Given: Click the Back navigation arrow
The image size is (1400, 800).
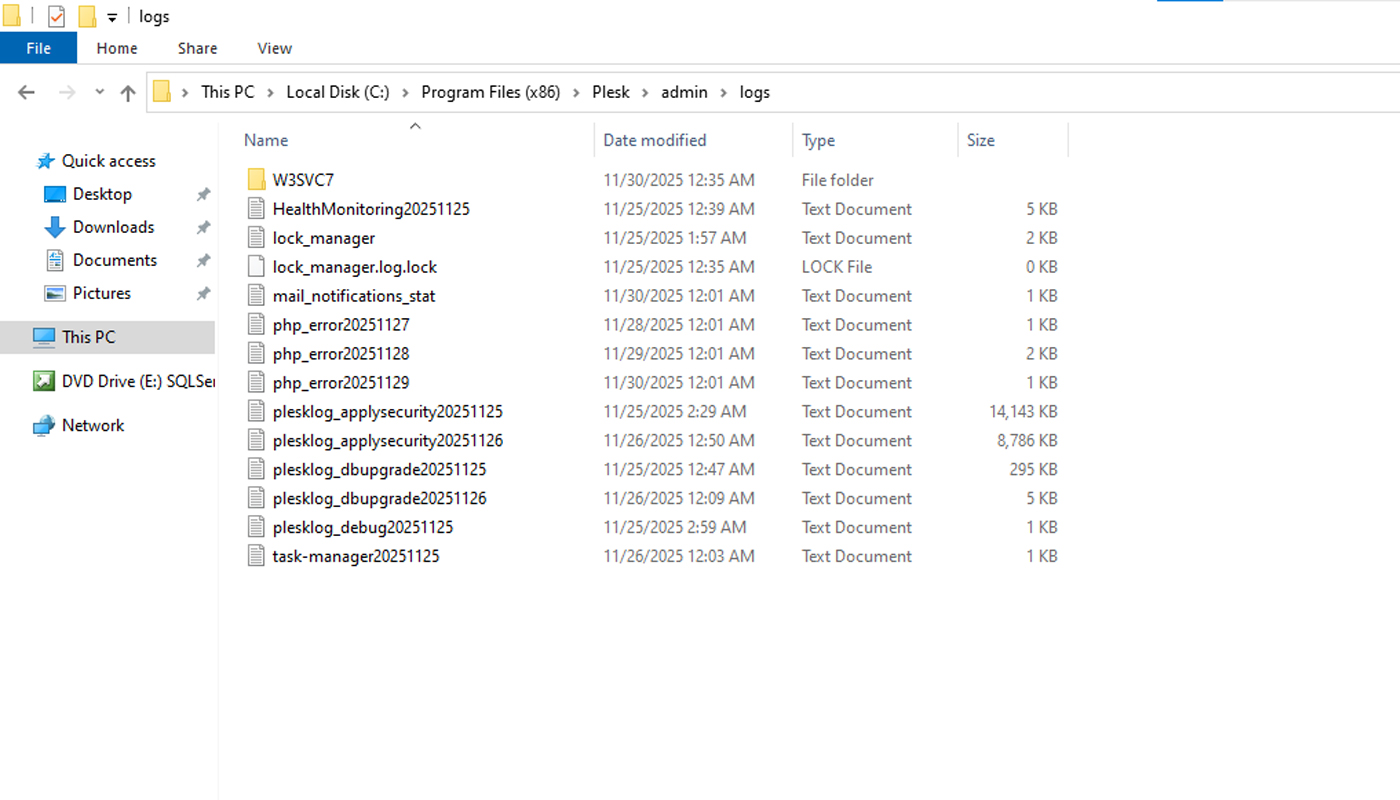Looking at the screenshot, I should click(26, 92).
